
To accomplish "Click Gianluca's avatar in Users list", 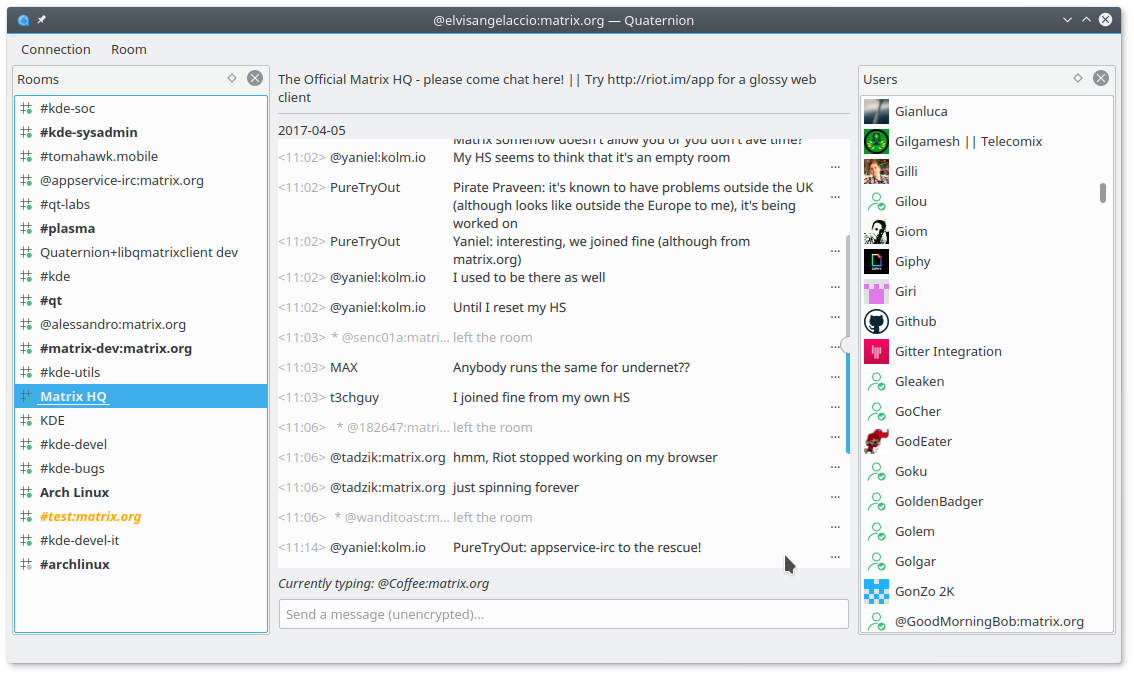I will 876,111.
